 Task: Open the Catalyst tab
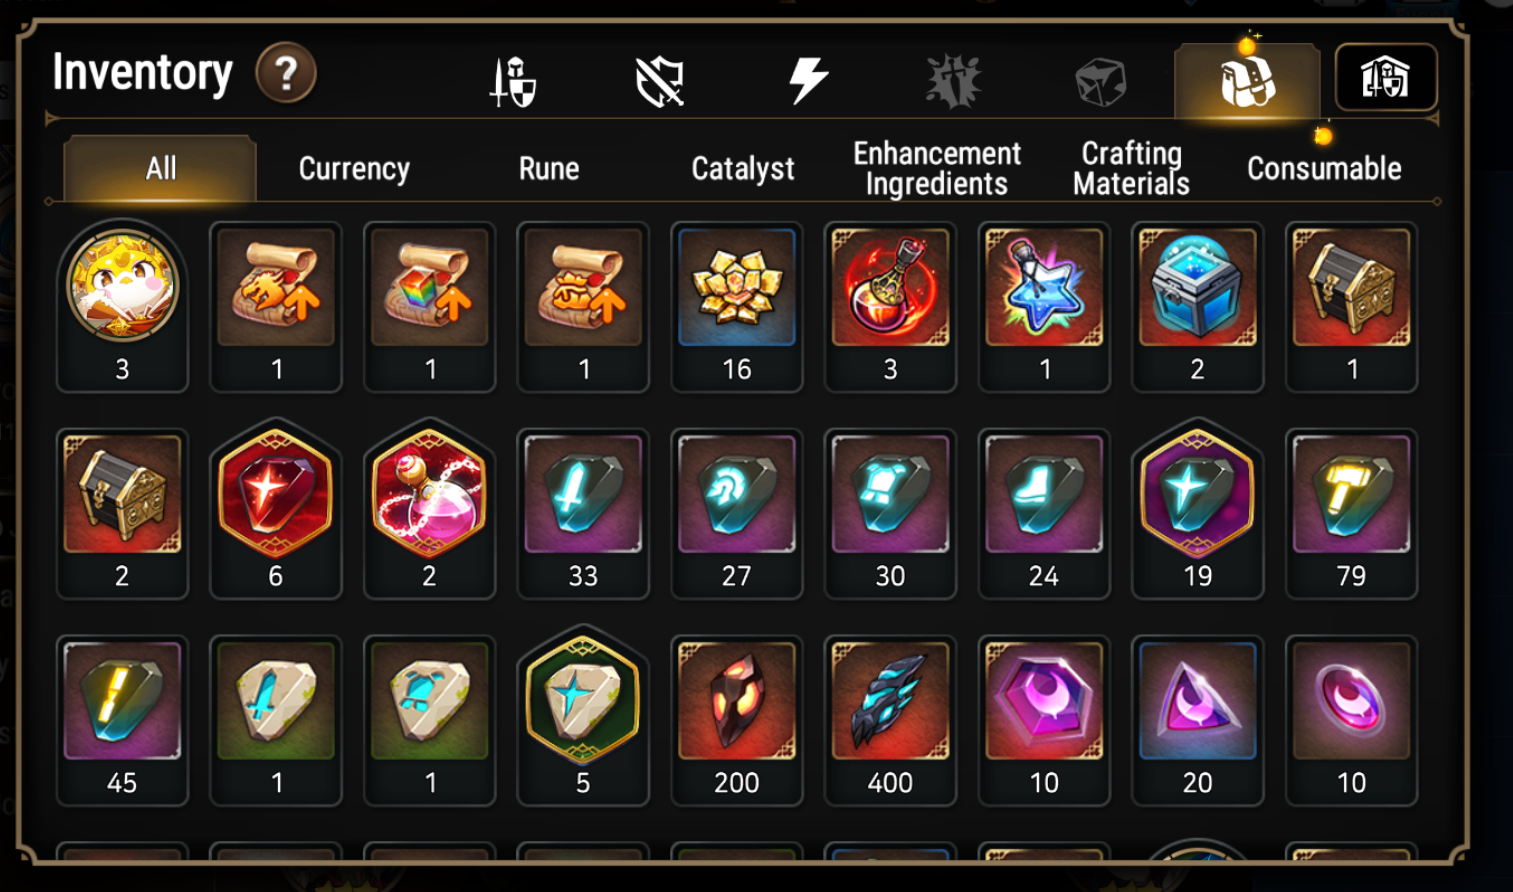(743, 168)
